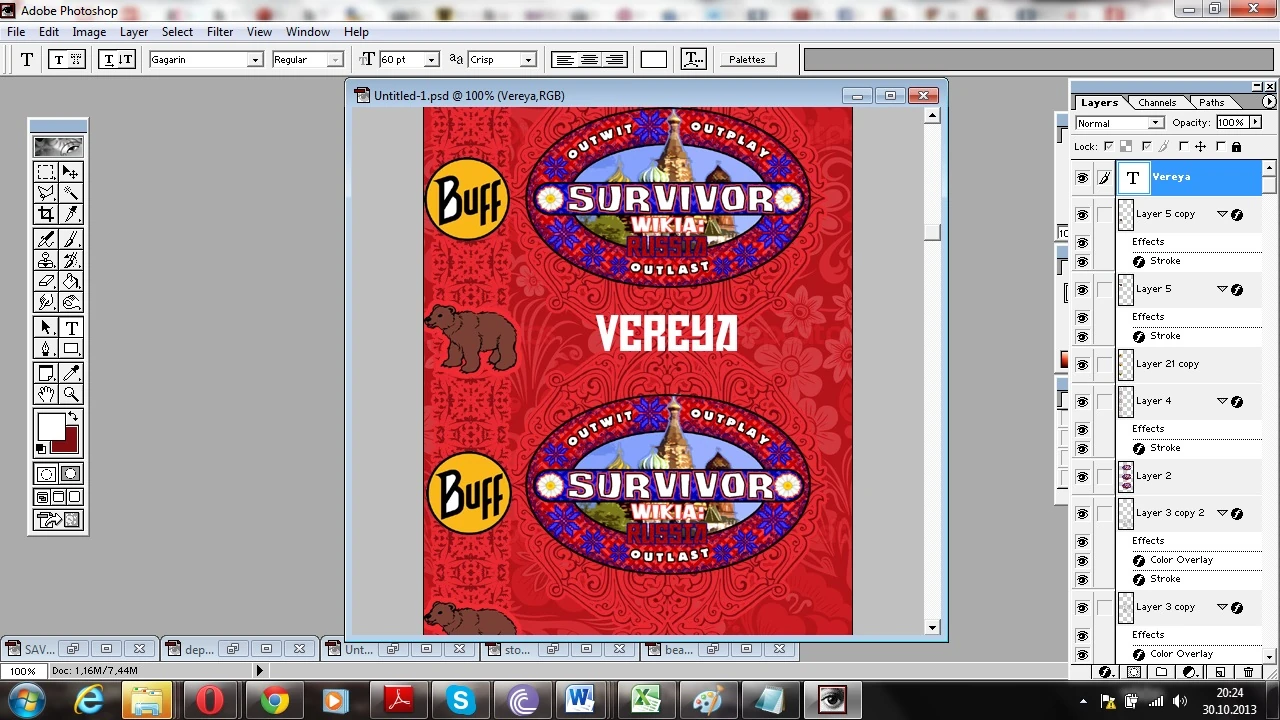The height and width of the screenshot is (720, 1280).
Task: Create new fill or adjustment layer
Action: (1191, 672)
